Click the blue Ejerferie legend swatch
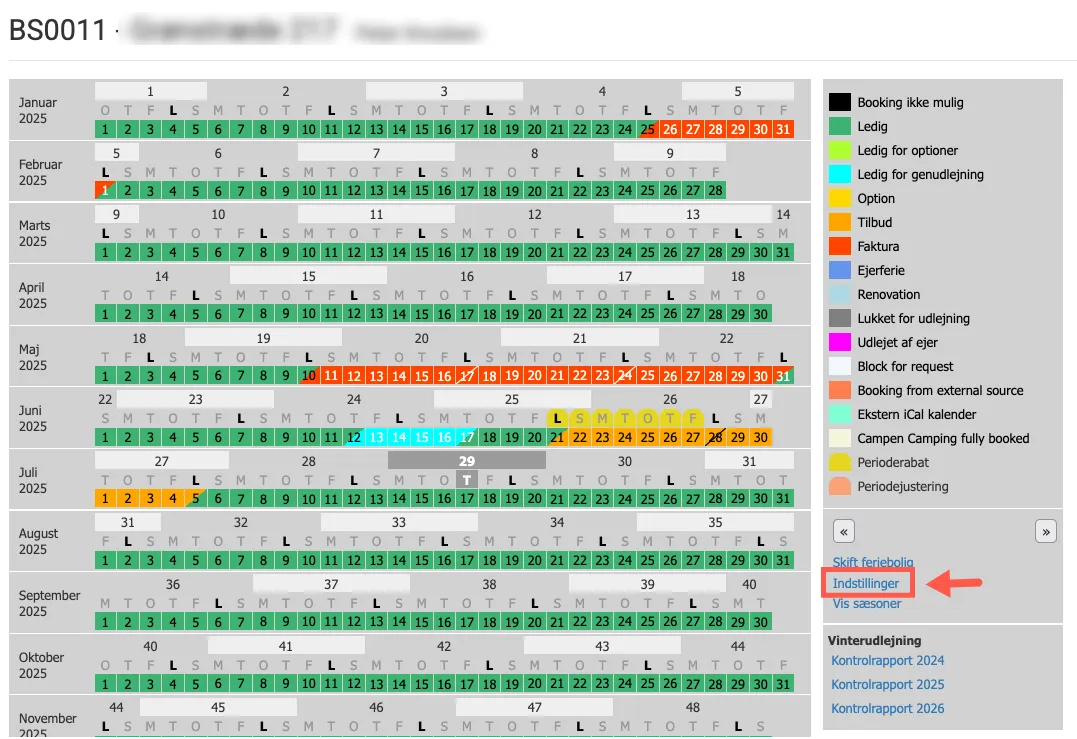Screen dimensions: 1077x739 [x=839, y=270]
